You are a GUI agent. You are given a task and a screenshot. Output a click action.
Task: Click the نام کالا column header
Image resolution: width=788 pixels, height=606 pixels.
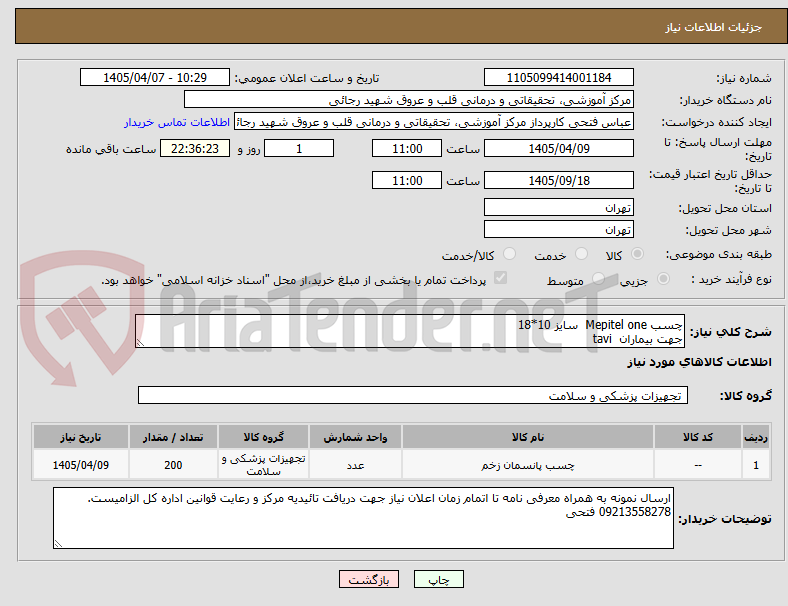527,437
